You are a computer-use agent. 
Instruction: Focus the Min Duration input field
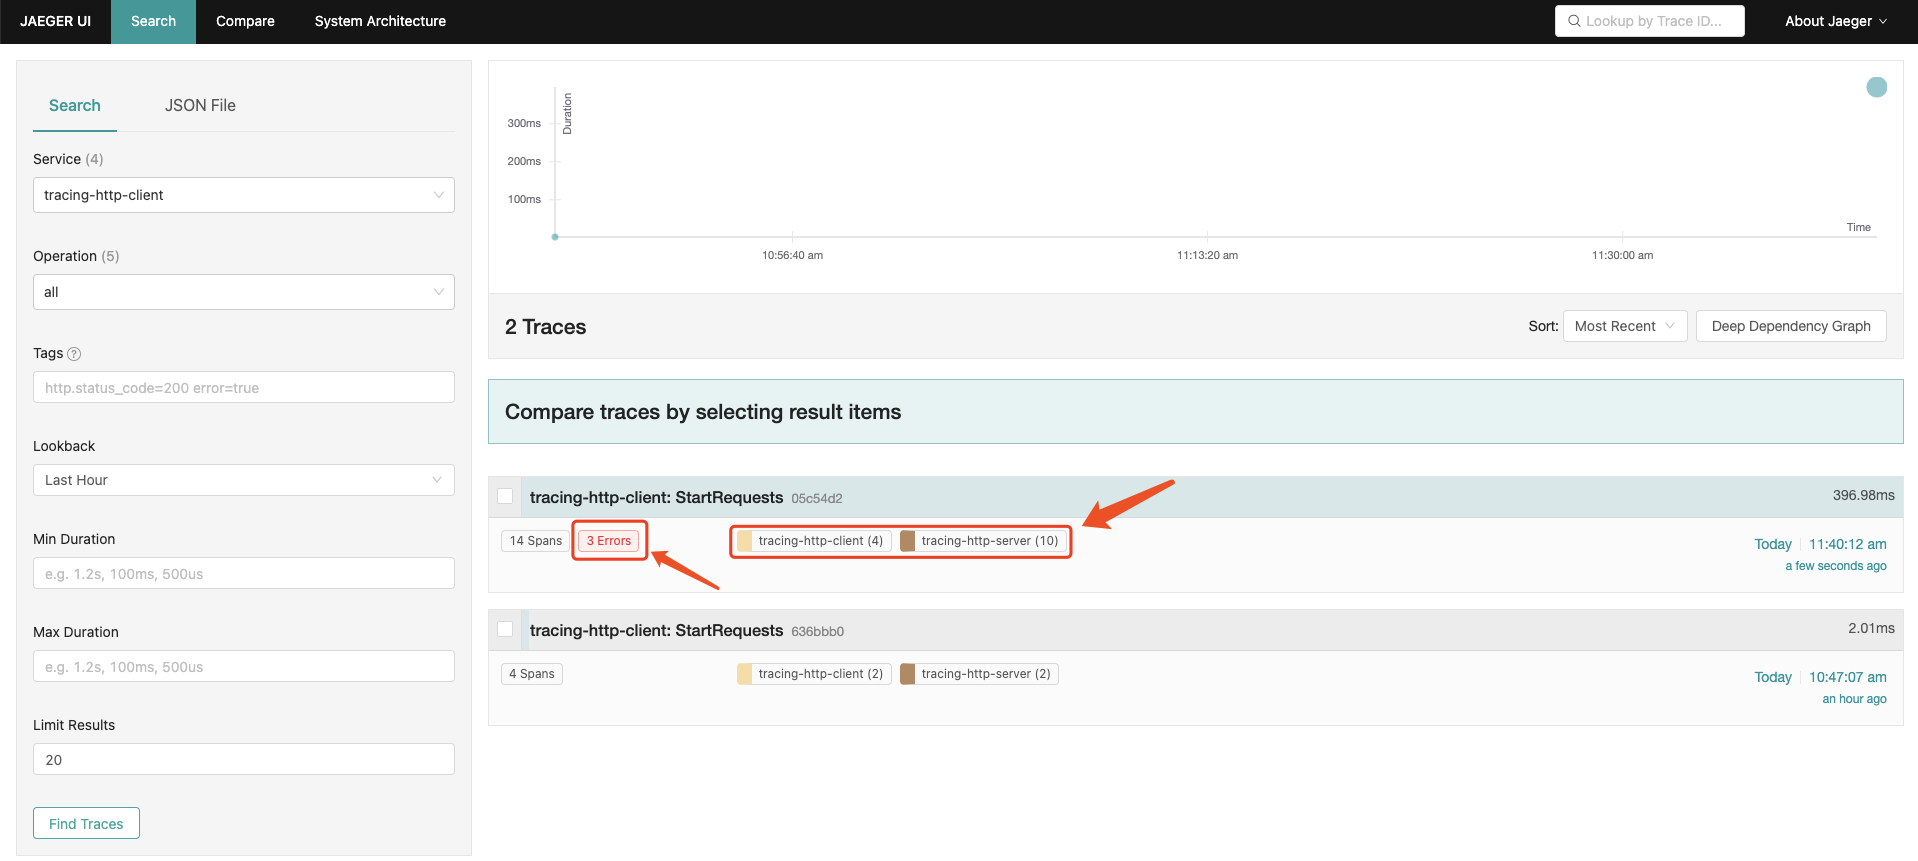click(243, 574)
